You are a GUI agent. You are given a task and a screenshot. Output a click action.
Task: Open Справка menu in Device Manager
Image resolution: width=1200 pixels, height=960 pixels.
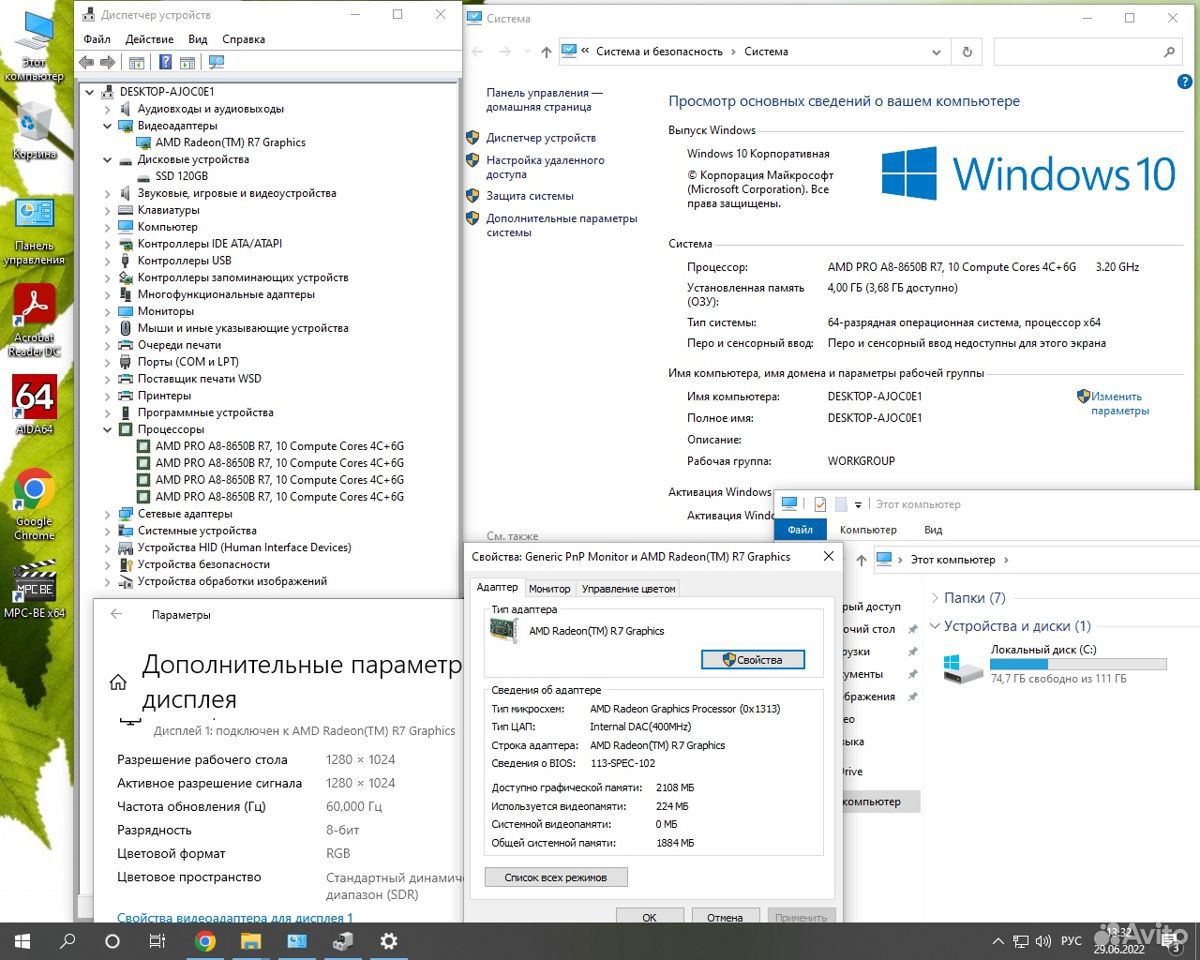coord(244,39)
